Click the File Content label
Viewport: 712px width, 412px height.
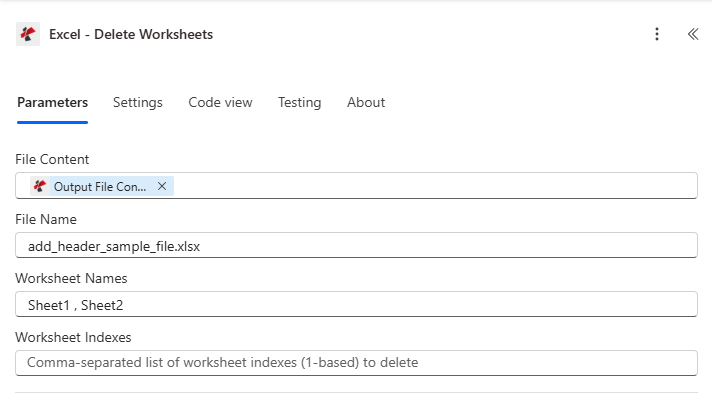point(52,159)
